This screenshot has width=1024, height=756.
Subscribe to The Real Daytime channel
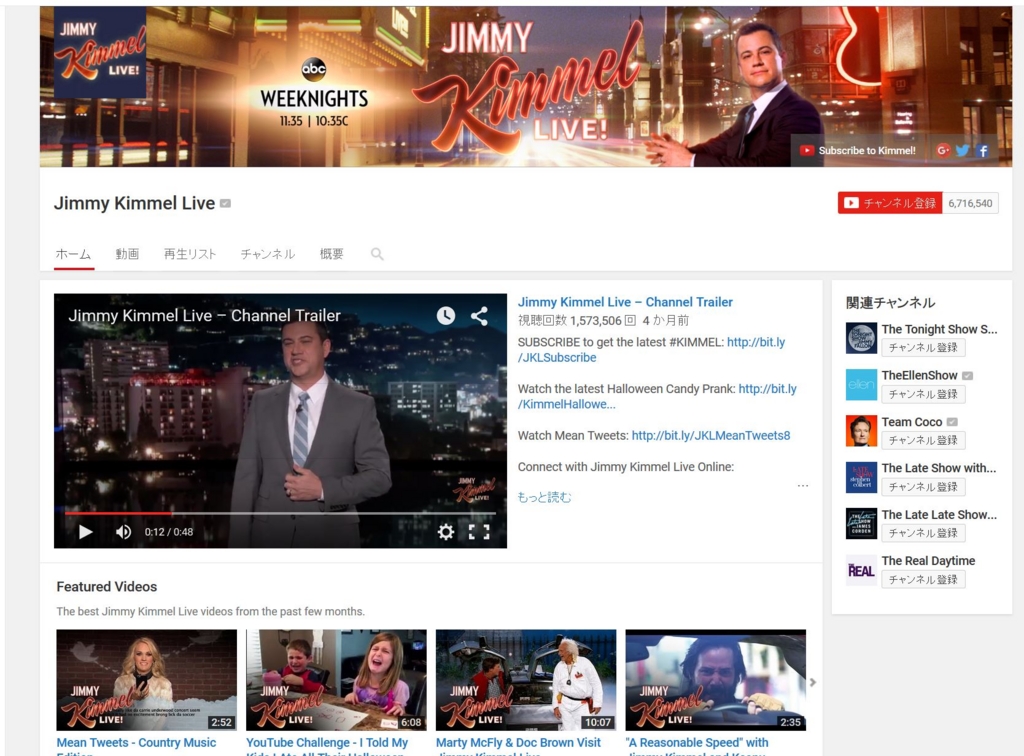pyautogui.click(x=923, y=580)
